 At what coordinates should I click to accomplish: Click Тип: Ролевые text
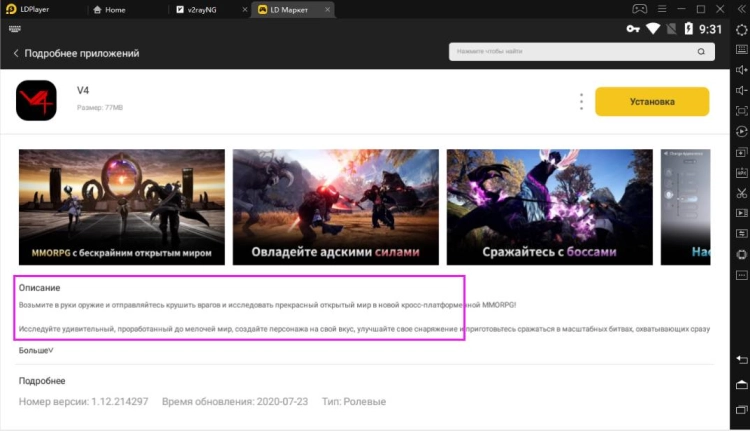(x=354, y=402)
